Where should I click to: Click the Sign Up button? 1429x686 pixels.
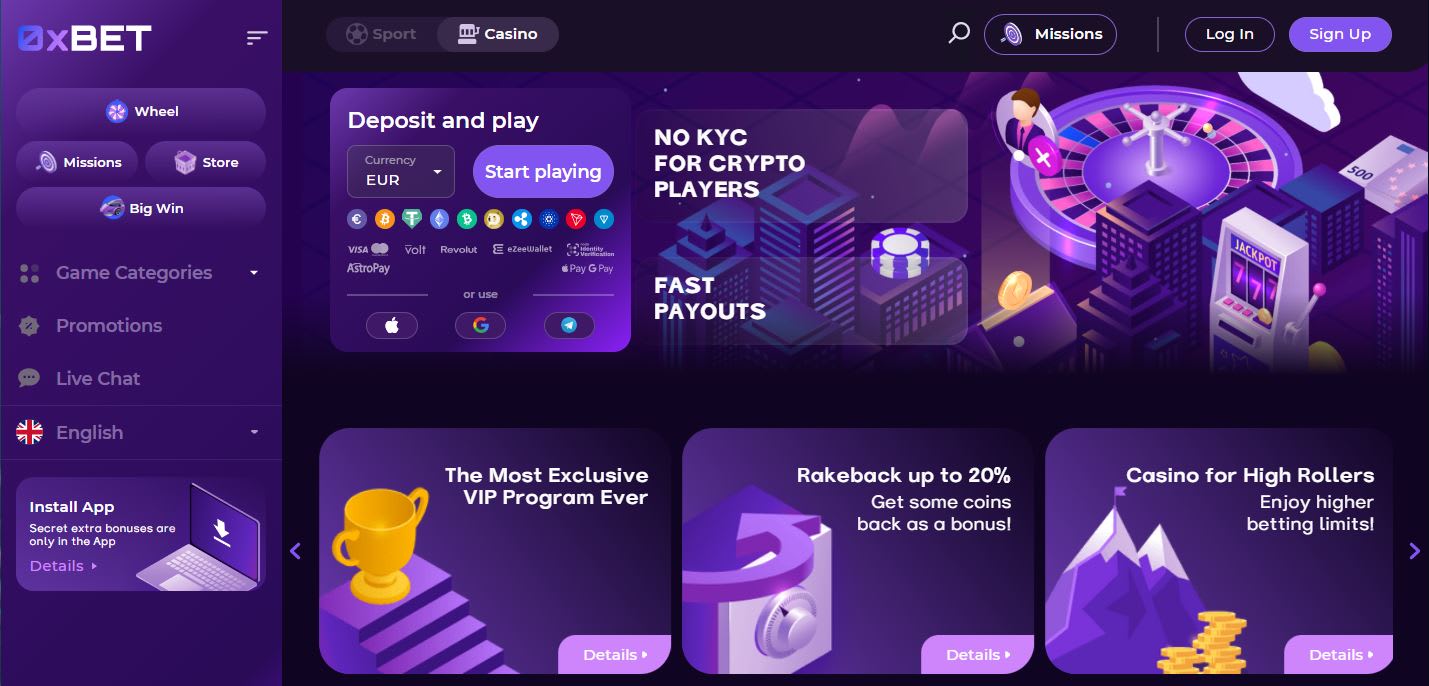(x=1340, y=34)
